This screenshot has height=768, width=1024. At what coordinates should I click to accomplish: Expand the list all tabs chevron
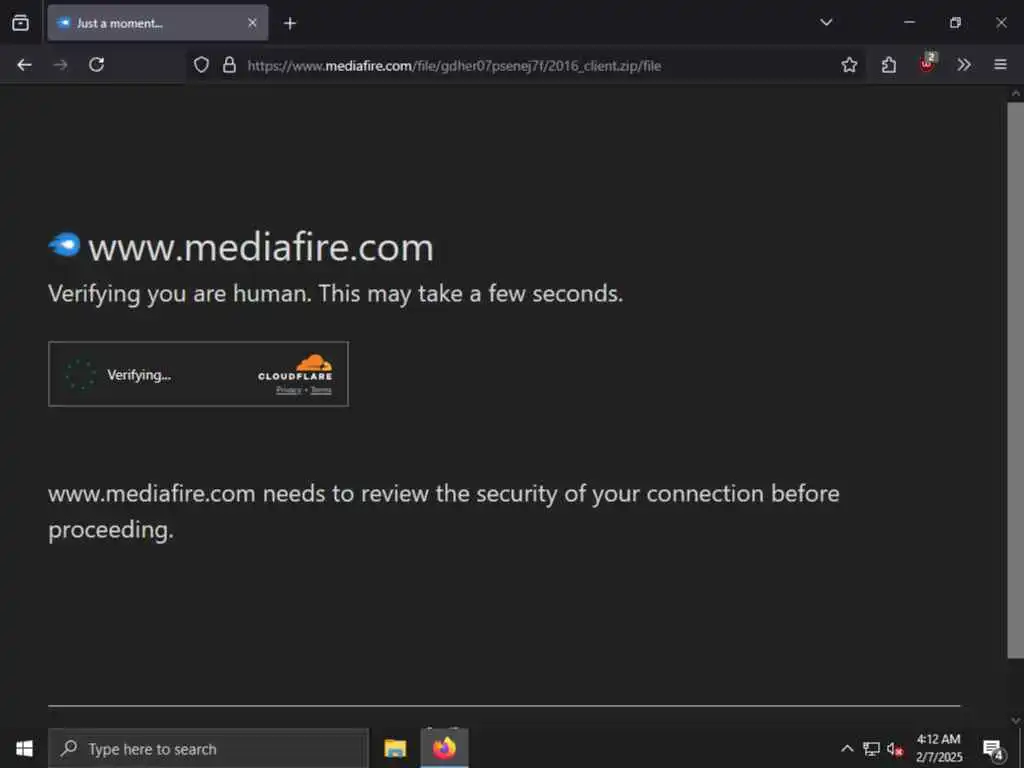point(826,22)
